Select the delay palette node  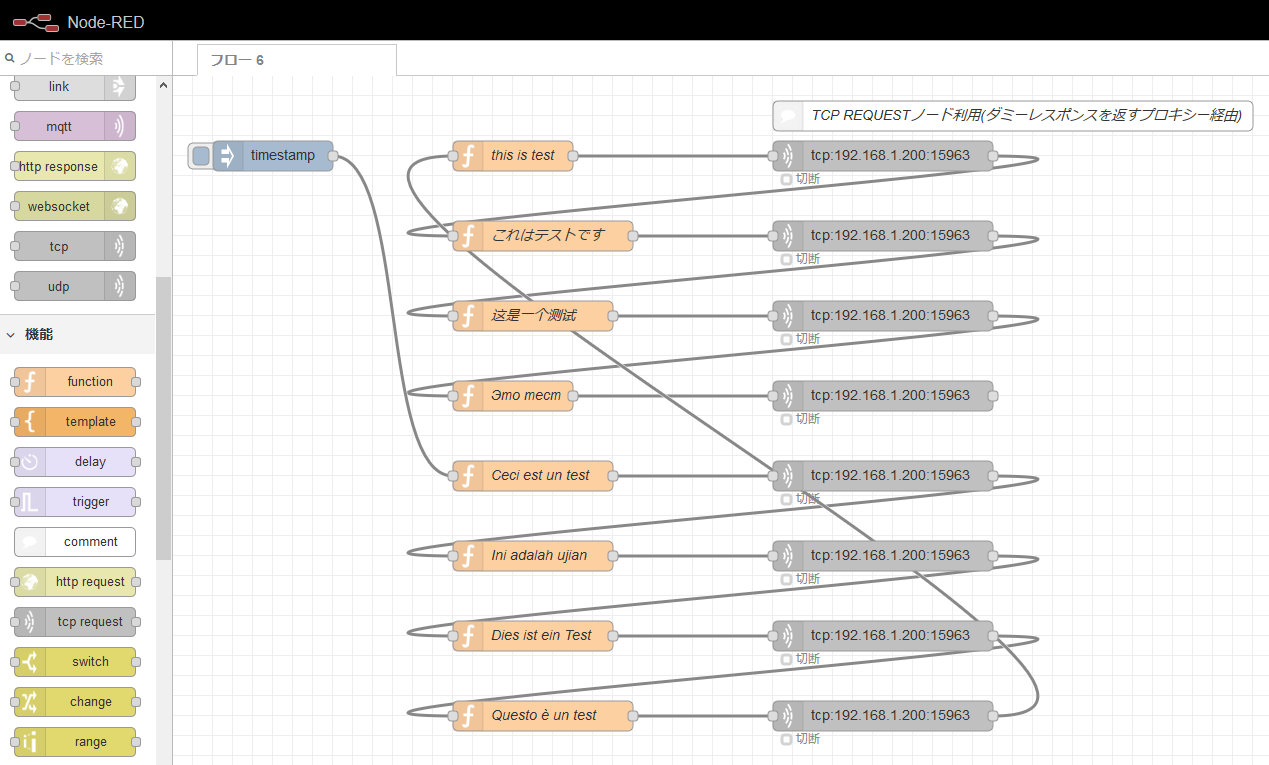click(75, 462)
